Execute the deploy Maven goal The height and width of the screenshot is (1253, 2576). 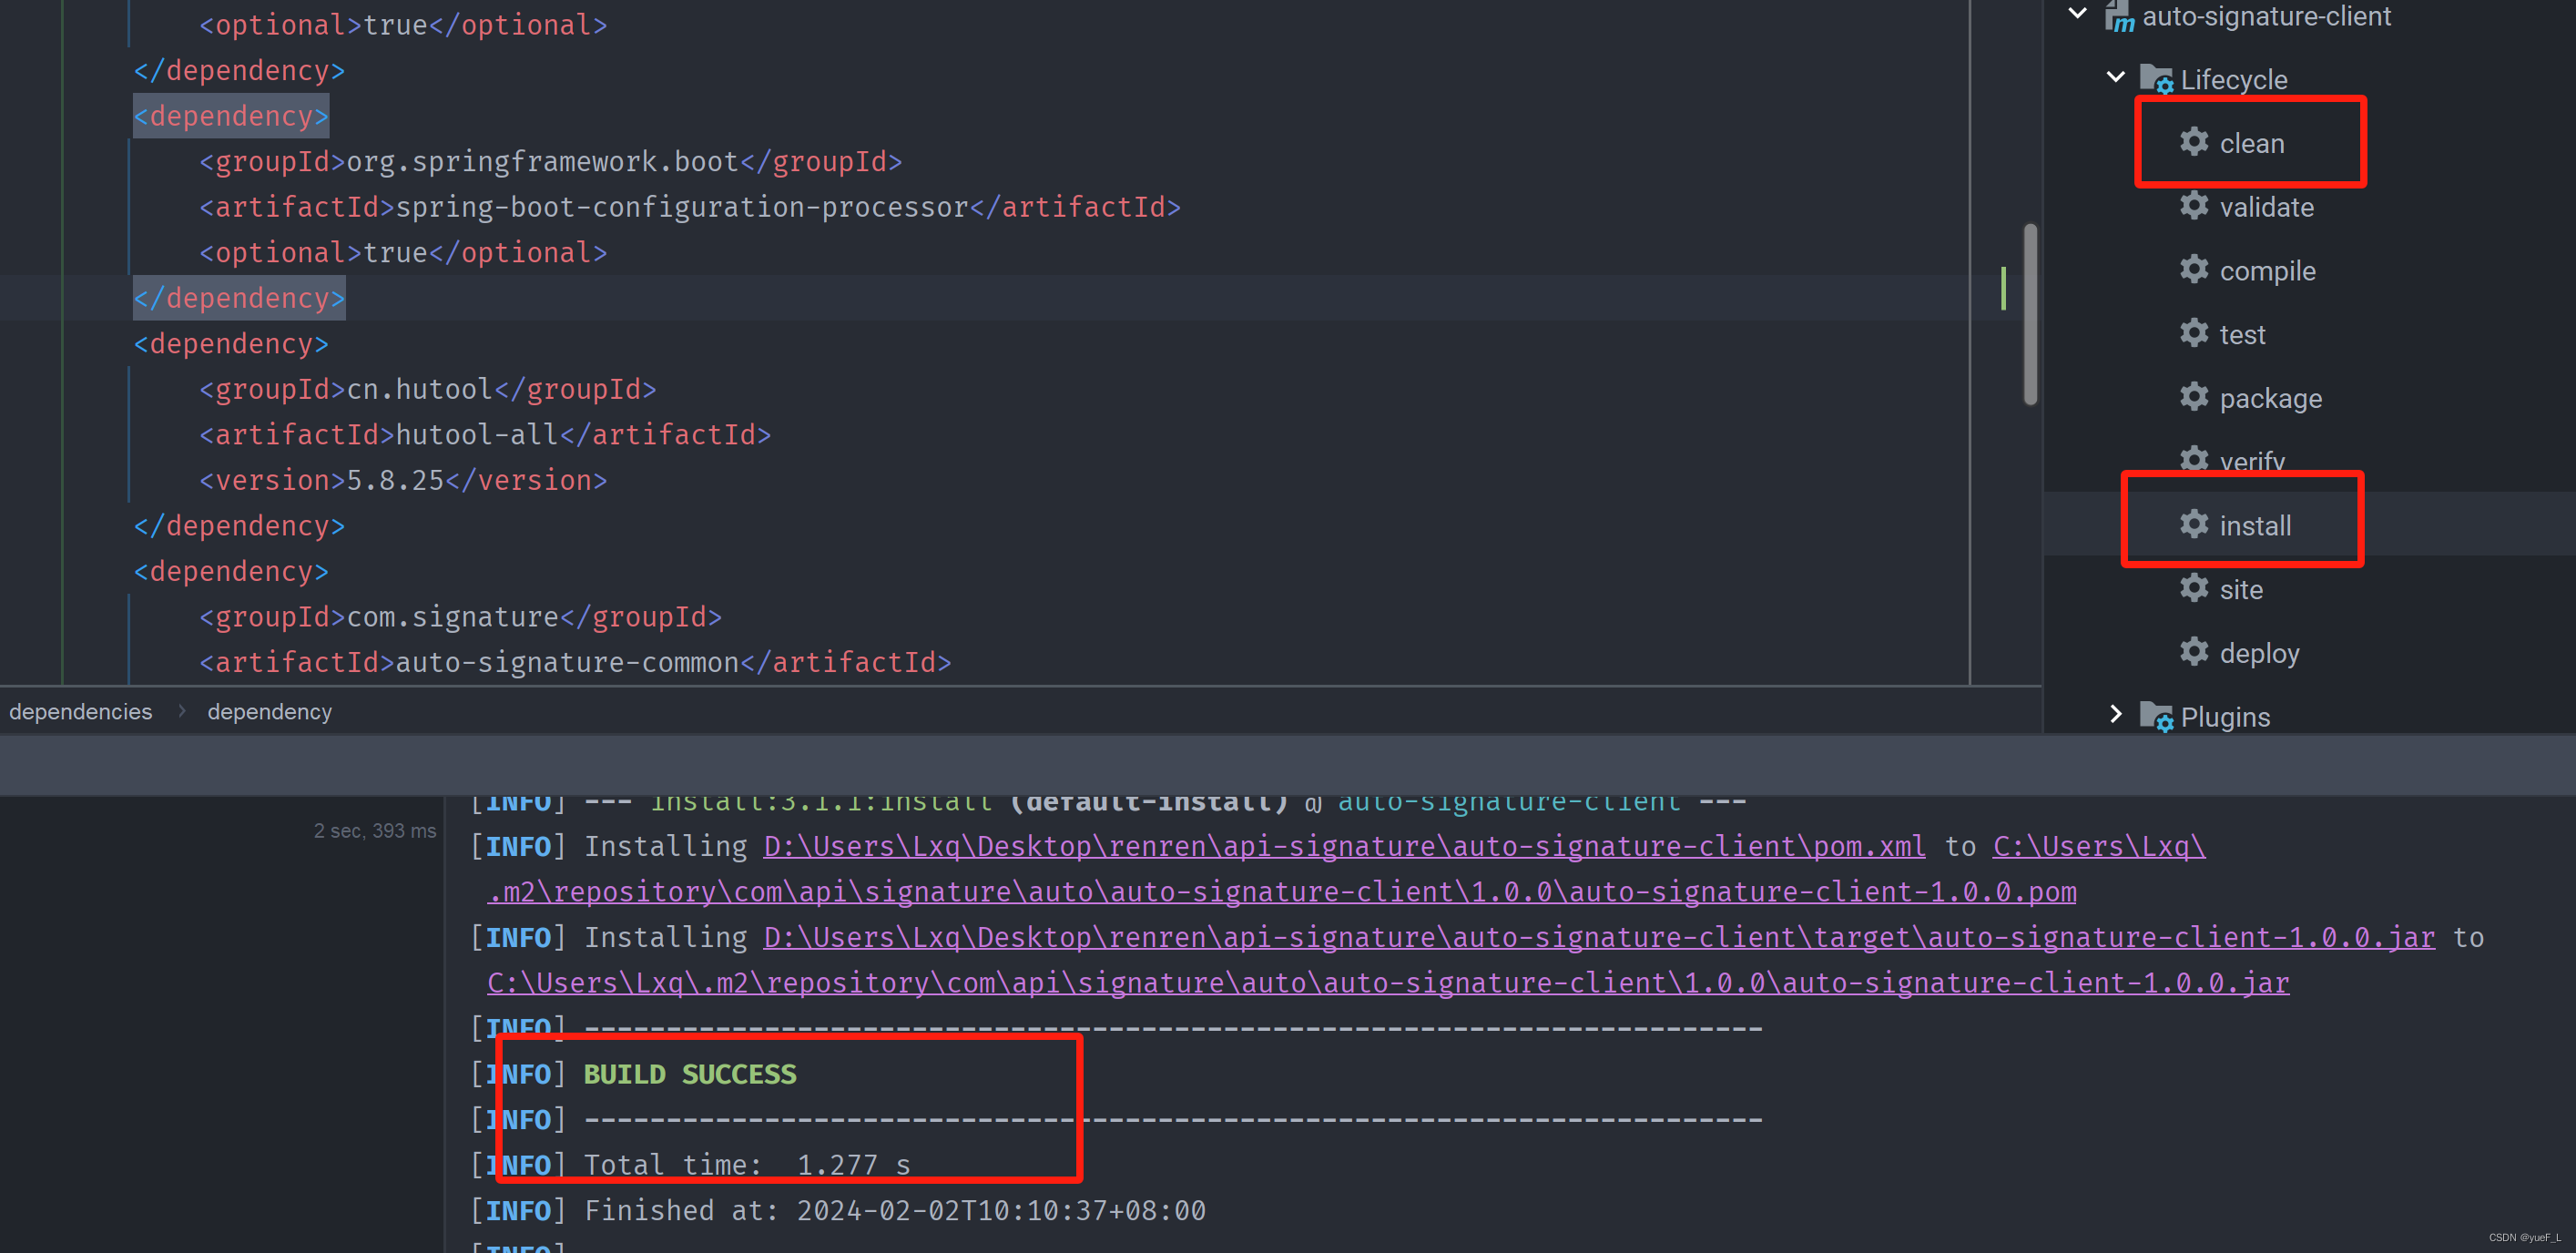coord(2260,652)
